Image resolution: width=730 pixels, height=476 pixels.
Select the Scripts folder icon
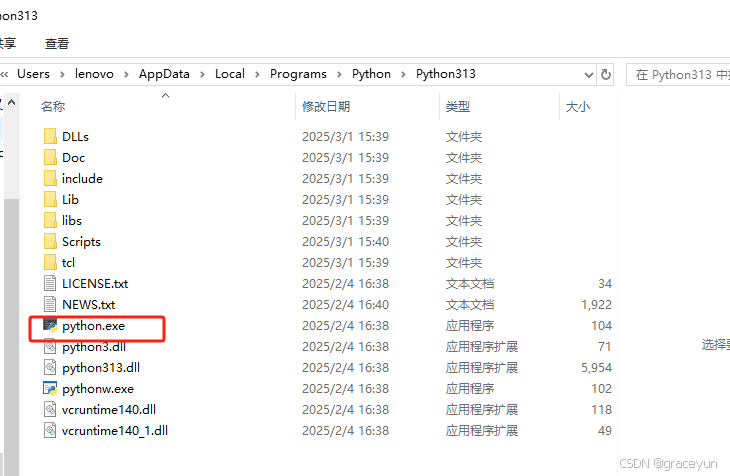[50, 241]
